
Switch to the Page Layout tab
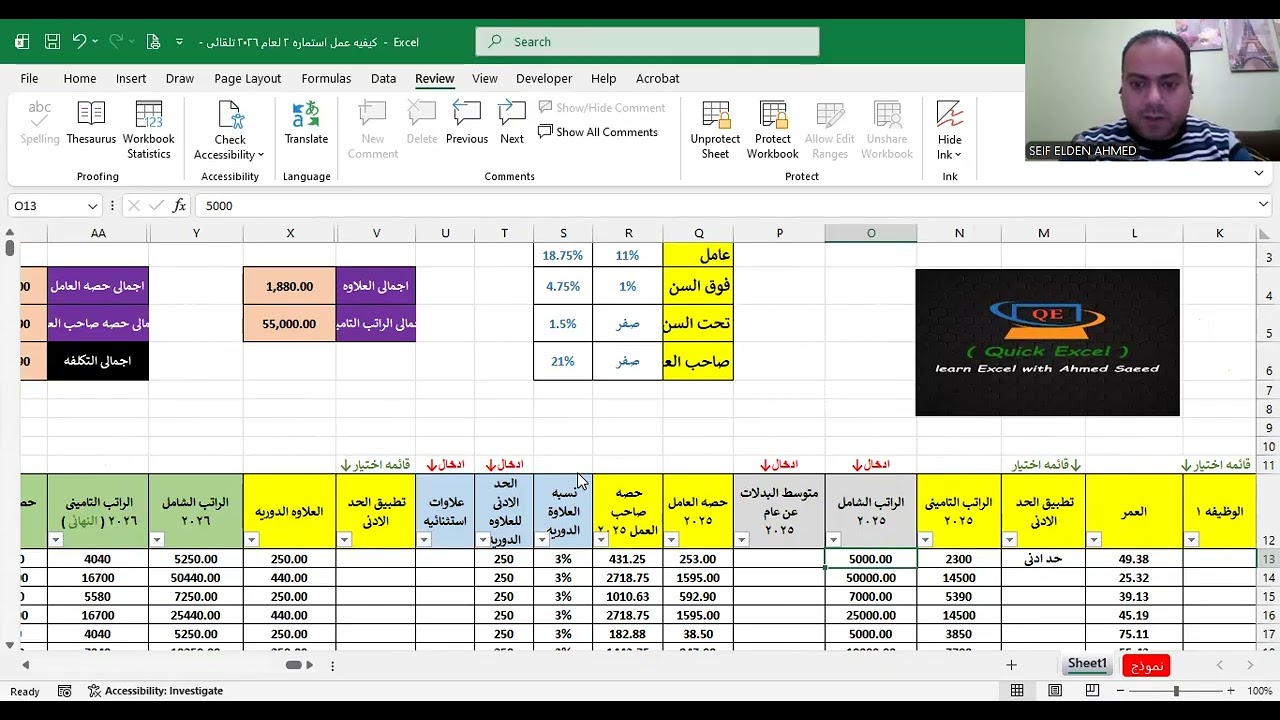coord(247,78)
